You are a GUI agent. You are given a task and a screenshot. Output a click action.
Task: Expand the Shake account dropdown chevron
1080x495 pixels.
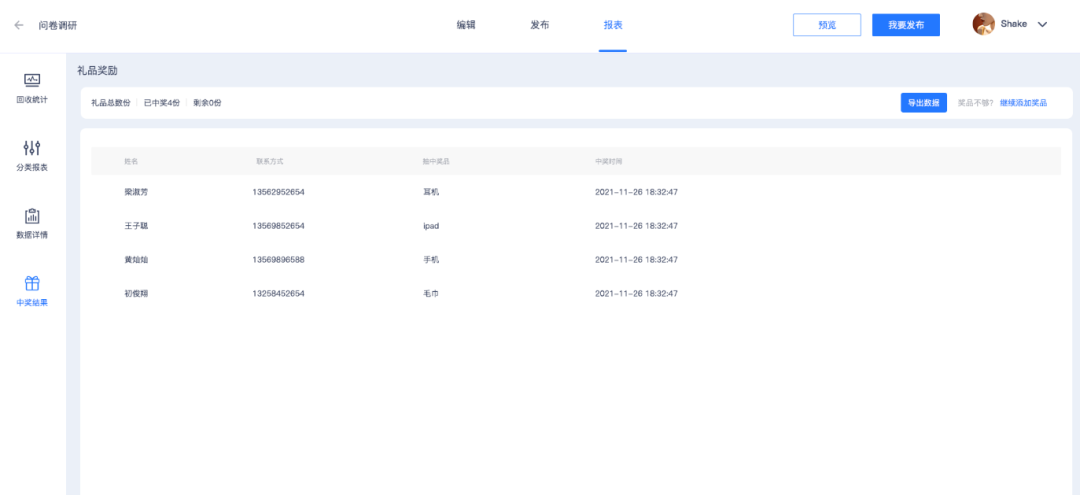tap(1042, 25)
